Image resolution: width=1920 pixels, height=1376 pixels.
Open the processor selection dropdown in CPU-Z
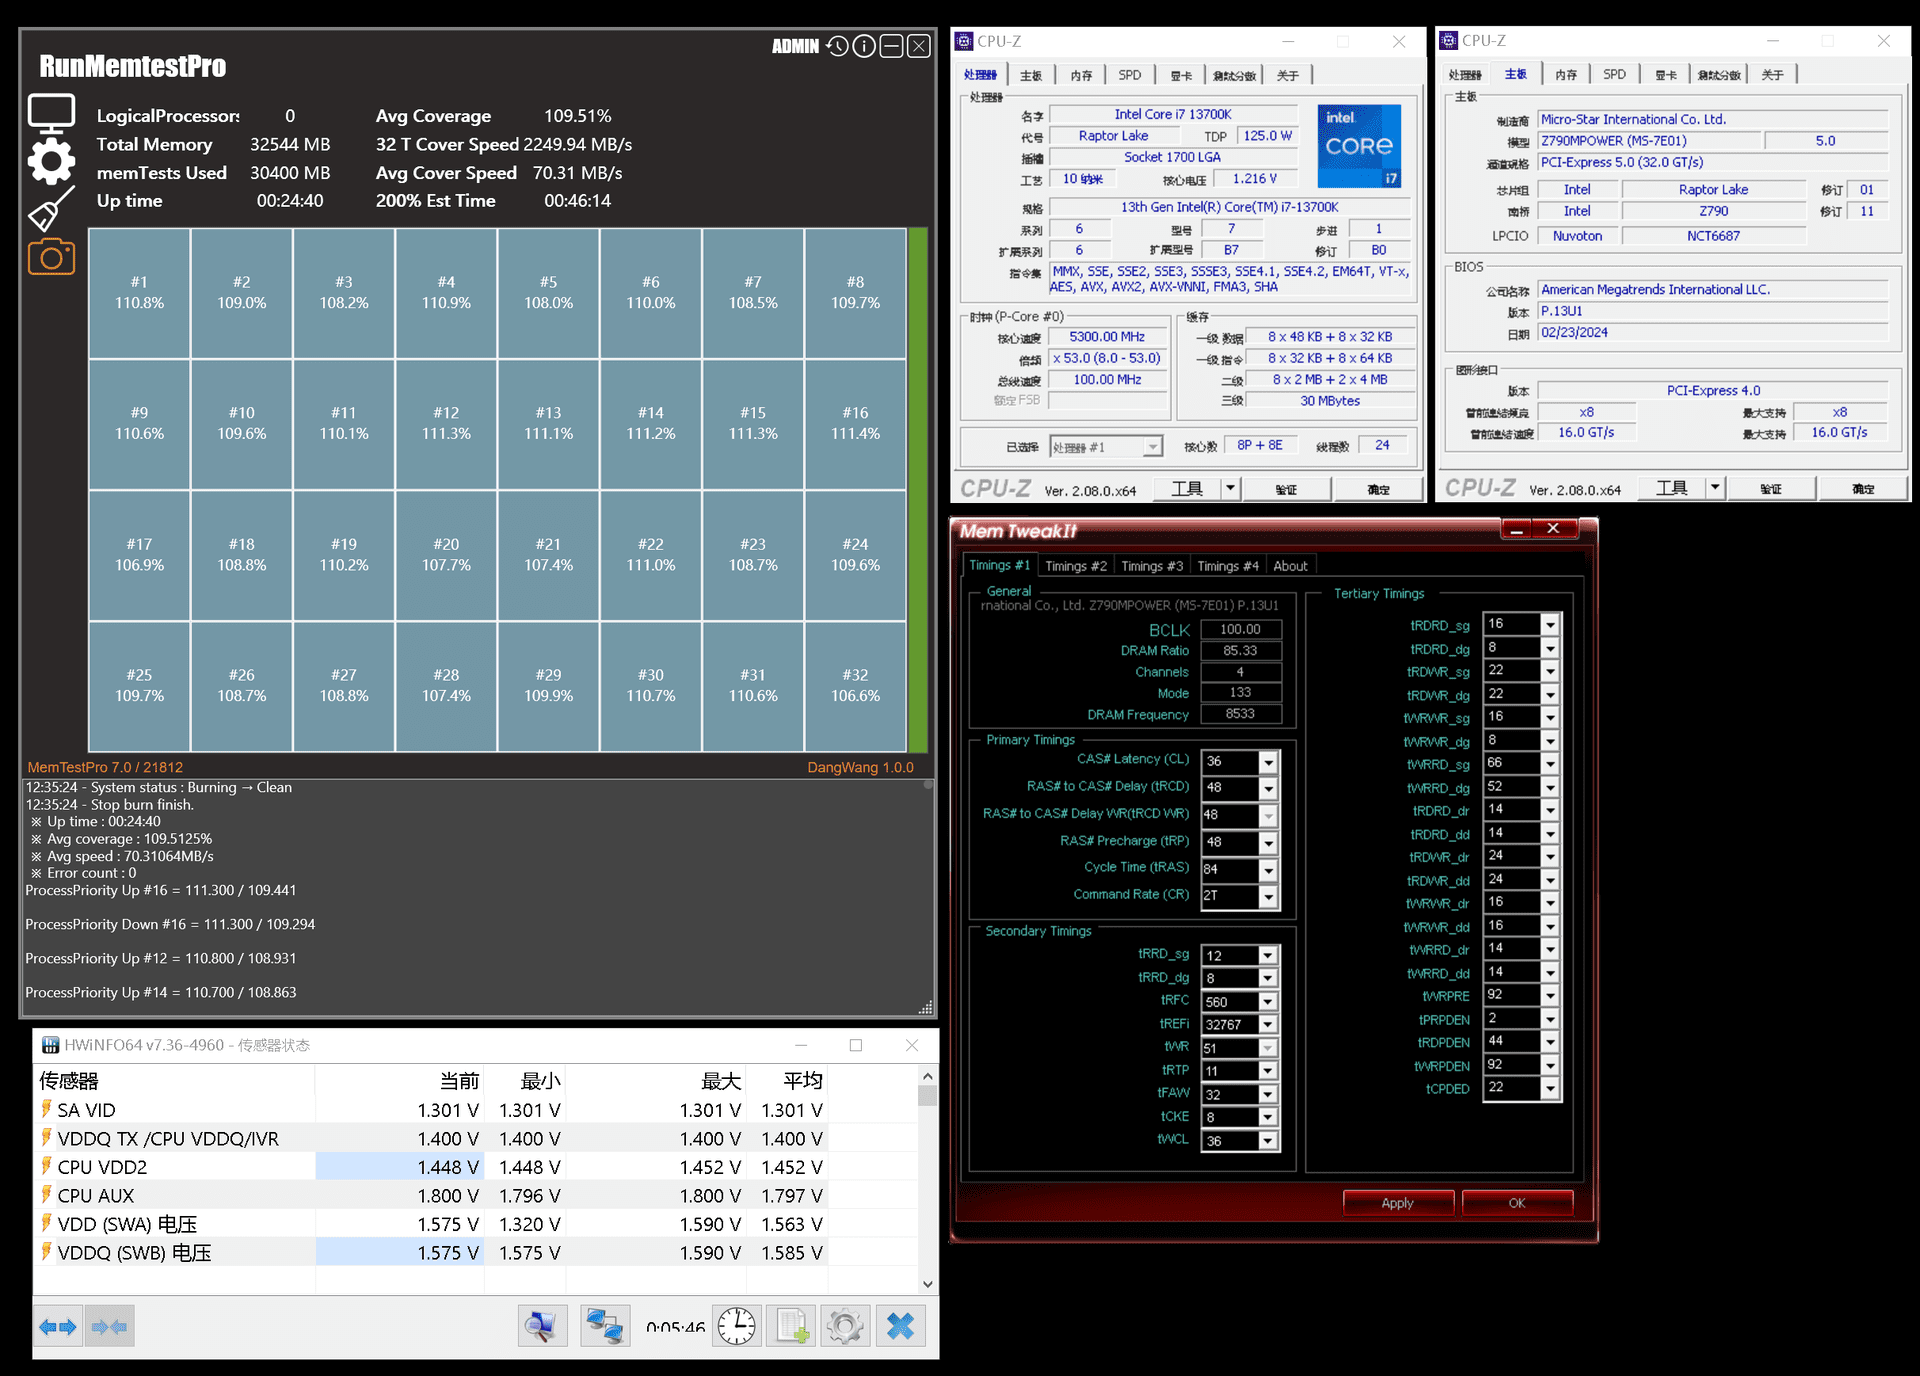(1153, 447)
